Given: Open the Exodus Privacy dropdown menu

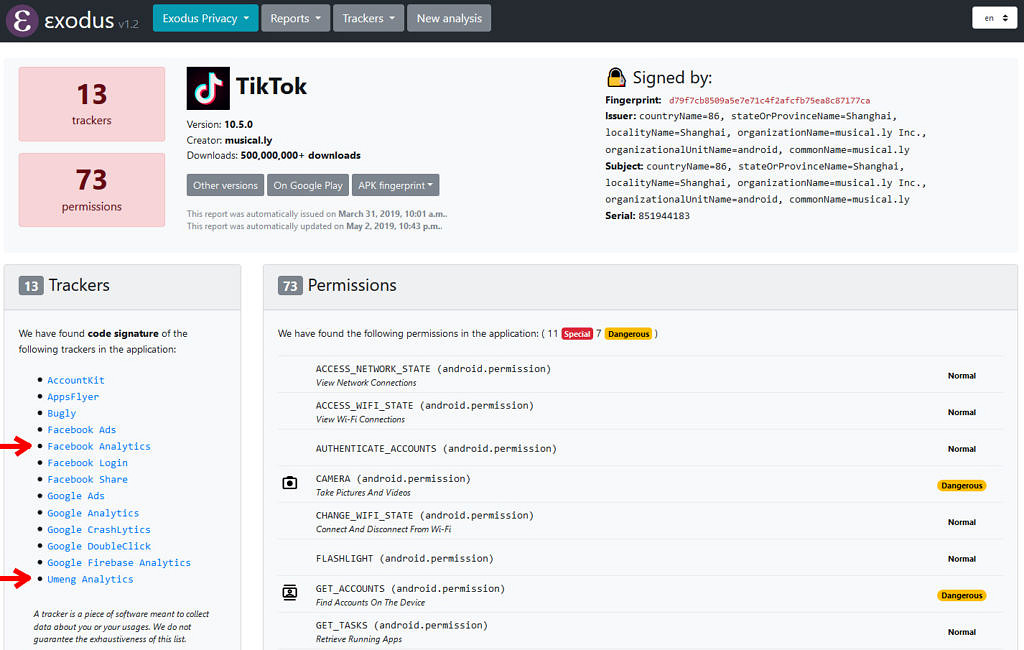Looking at the screenshot, I should coord(206,18).
